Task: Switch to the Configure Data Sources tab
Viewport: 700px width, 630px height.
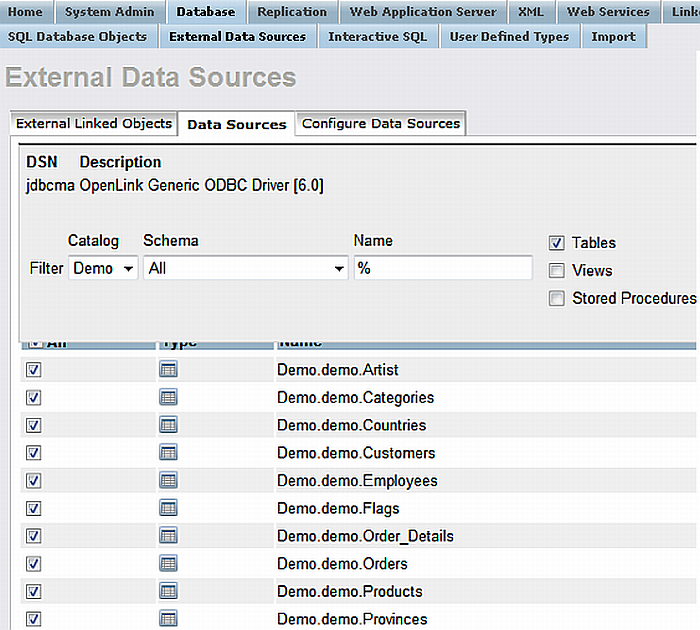Action: 381,124
